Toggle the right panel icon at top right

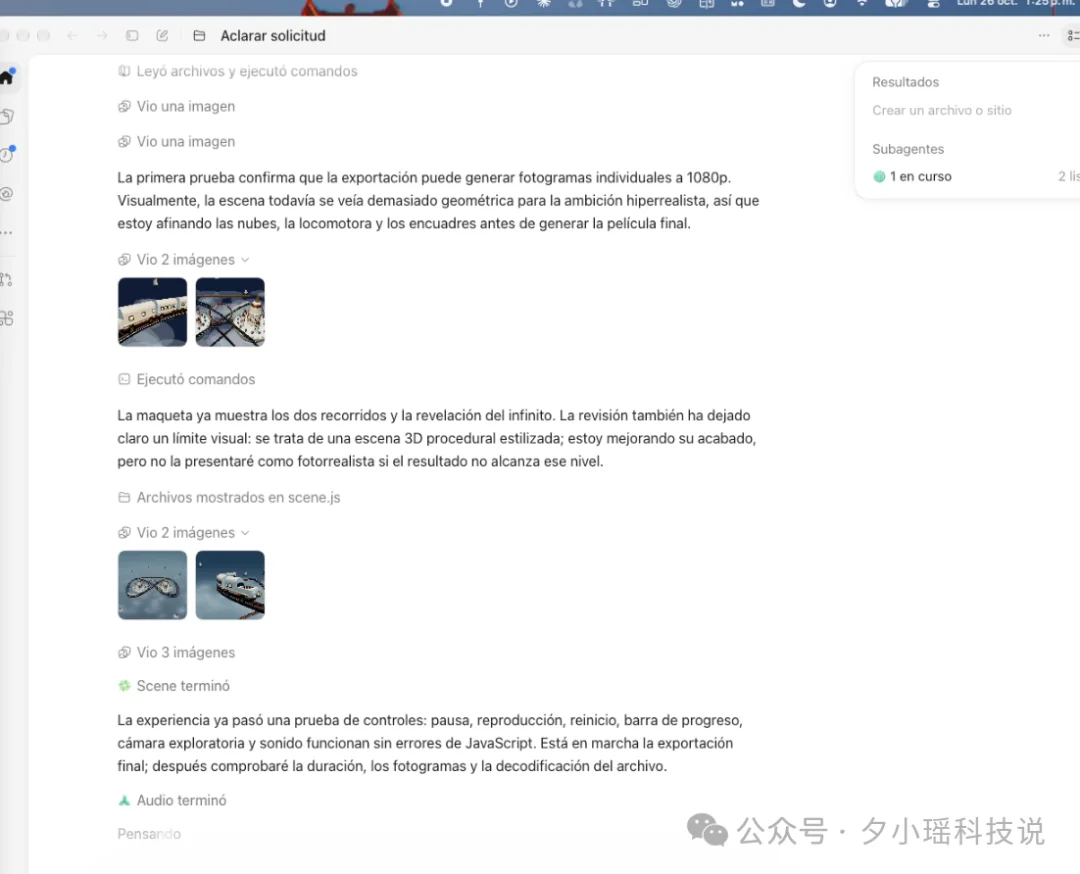1073,36
